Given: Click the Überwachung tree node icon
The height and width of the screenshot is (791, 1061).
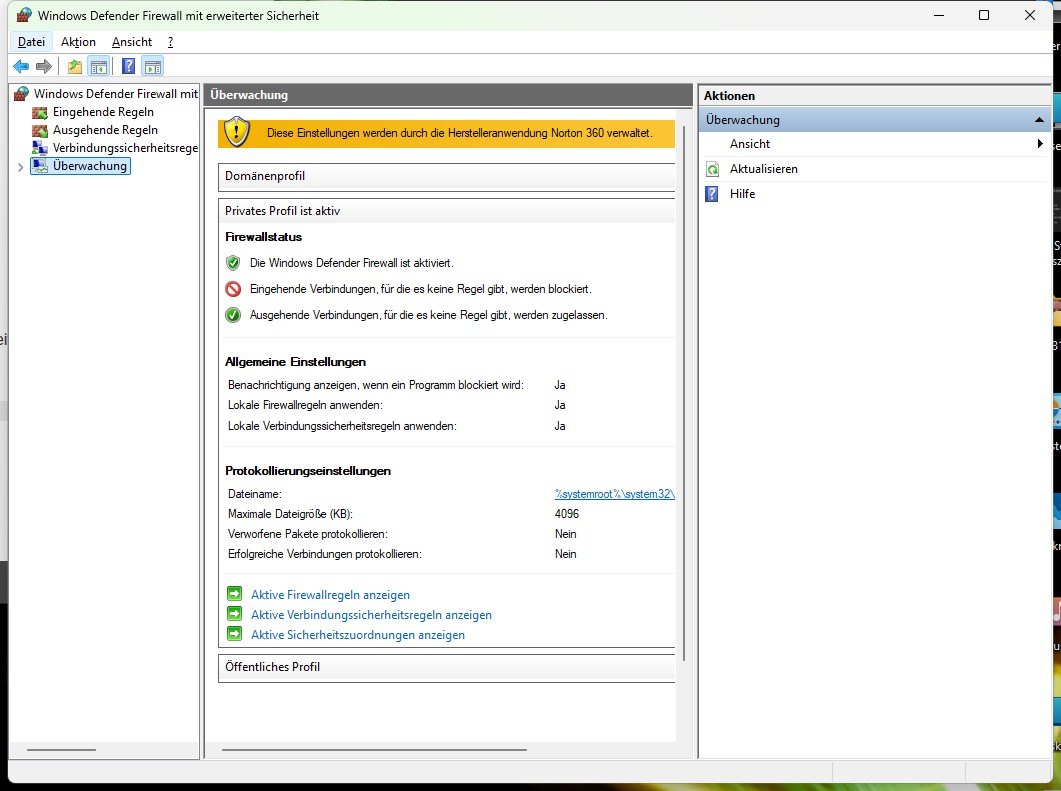Looking at the screenshot, I should (x=40, y=166).
